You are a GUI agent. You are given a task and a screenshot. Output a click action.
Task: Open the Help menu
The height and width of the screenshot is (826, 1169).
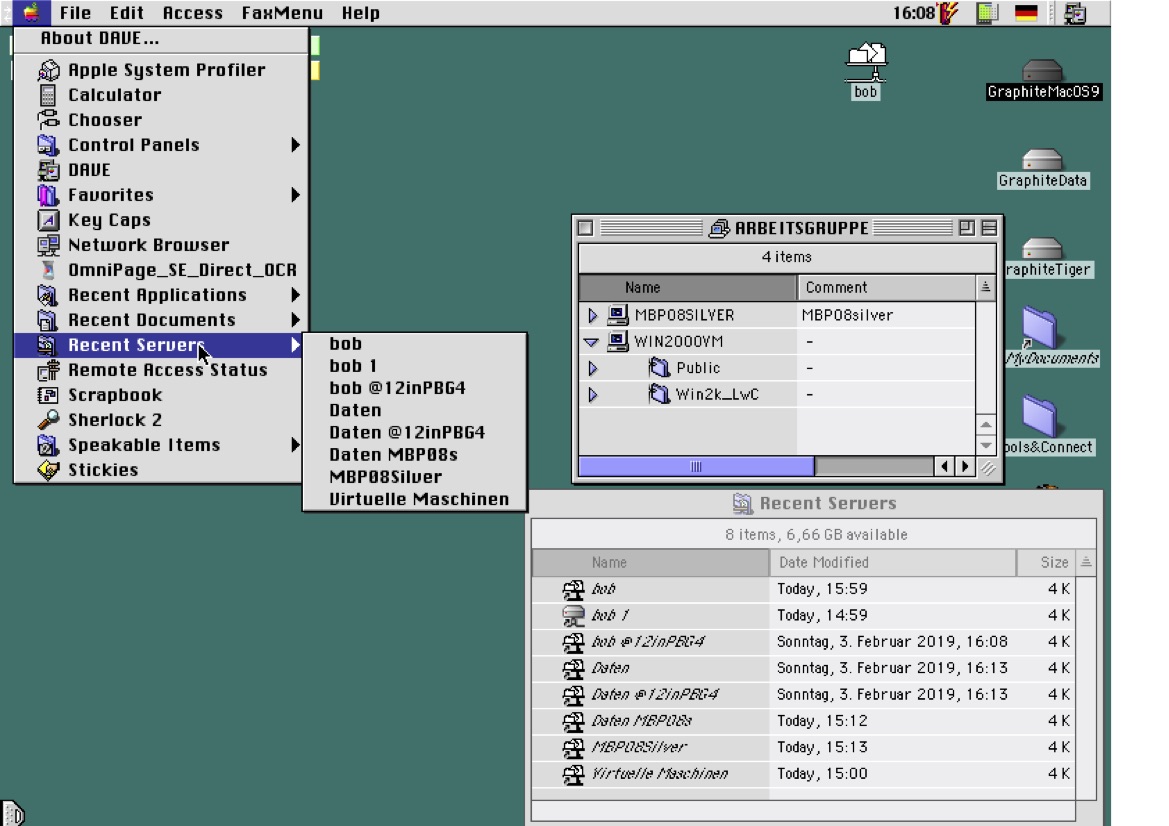[361, 13]
